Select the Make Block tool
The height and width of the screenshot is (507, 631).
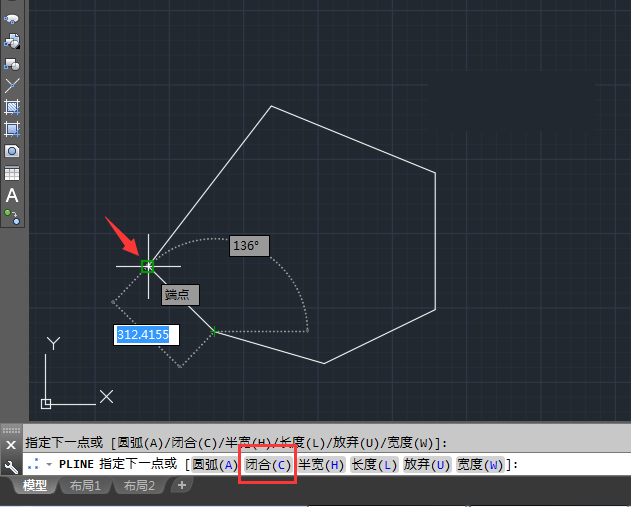pyautogui.click(x=12, y=64)
